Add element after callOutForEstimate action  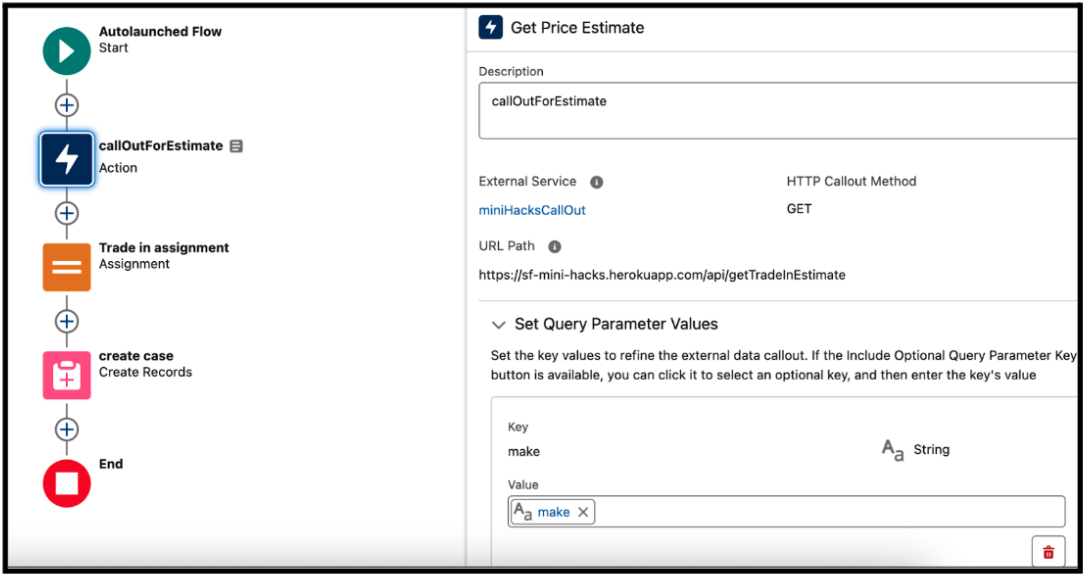(x=66, y=213)
